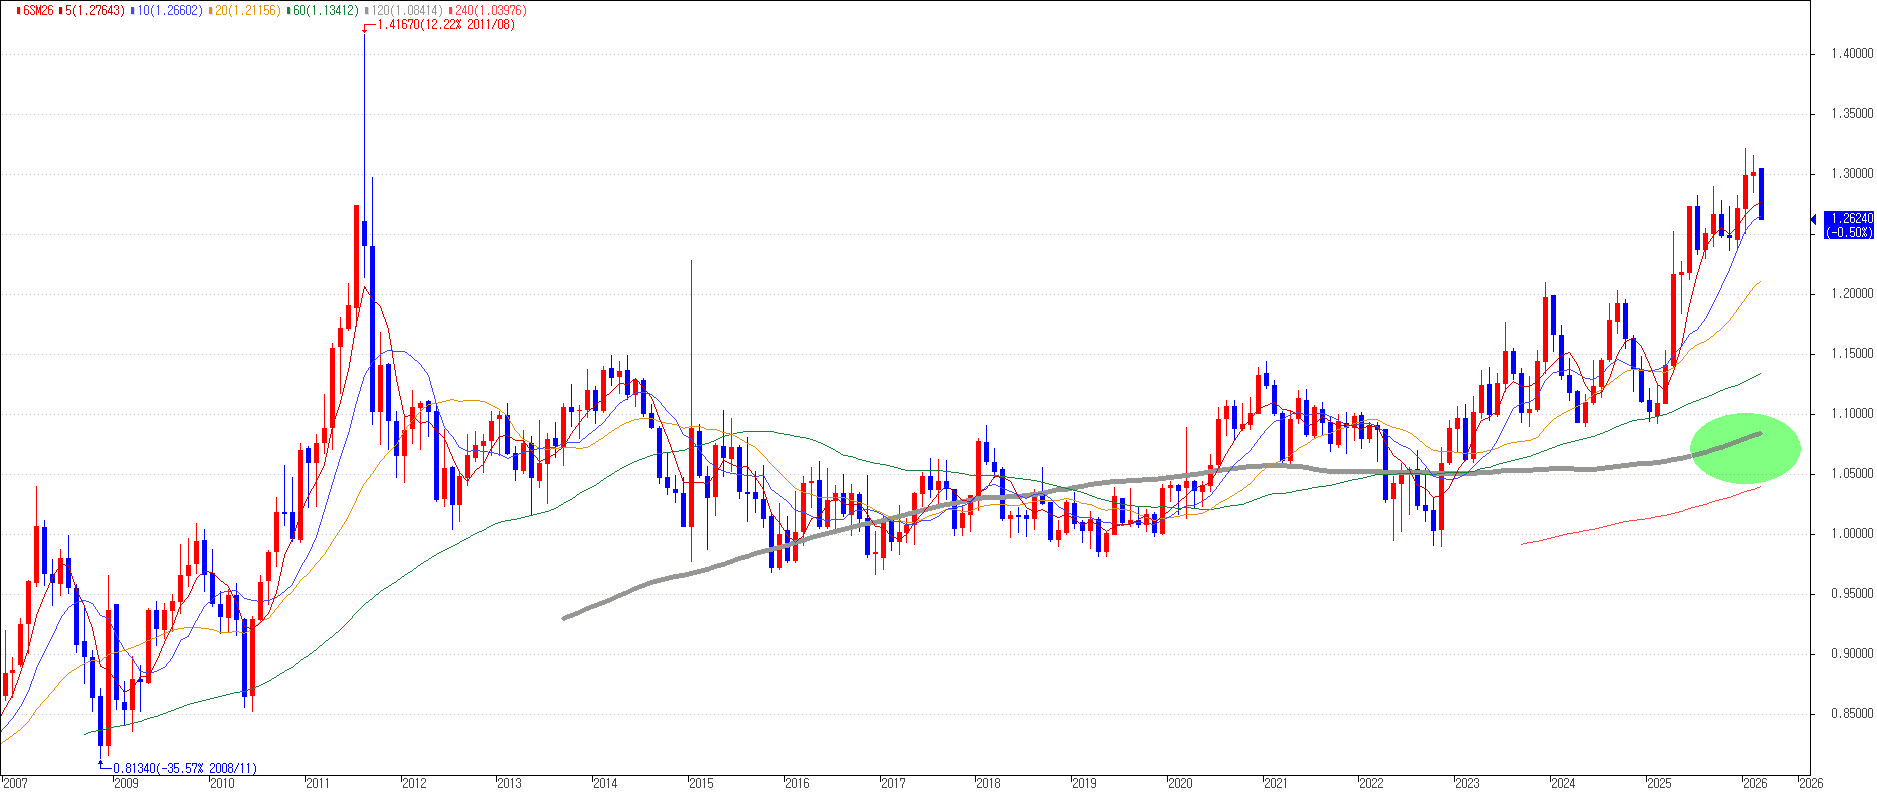Click the gray 120-period MA legend marker
1877x793 pixels.
368,10
